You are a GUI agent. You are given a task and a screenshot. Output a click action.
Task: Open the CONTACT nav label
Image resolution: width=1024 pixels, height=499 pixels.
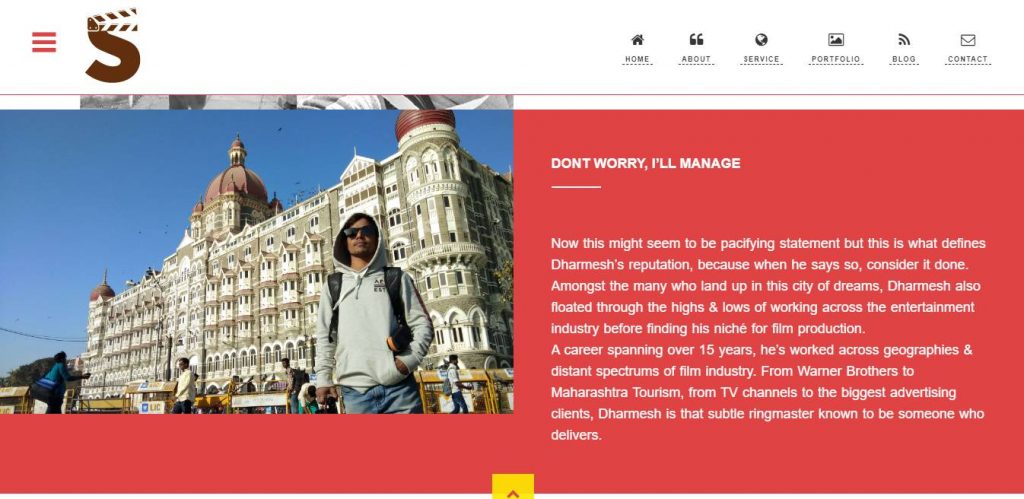pyautogui.click(x=968, y=59)
